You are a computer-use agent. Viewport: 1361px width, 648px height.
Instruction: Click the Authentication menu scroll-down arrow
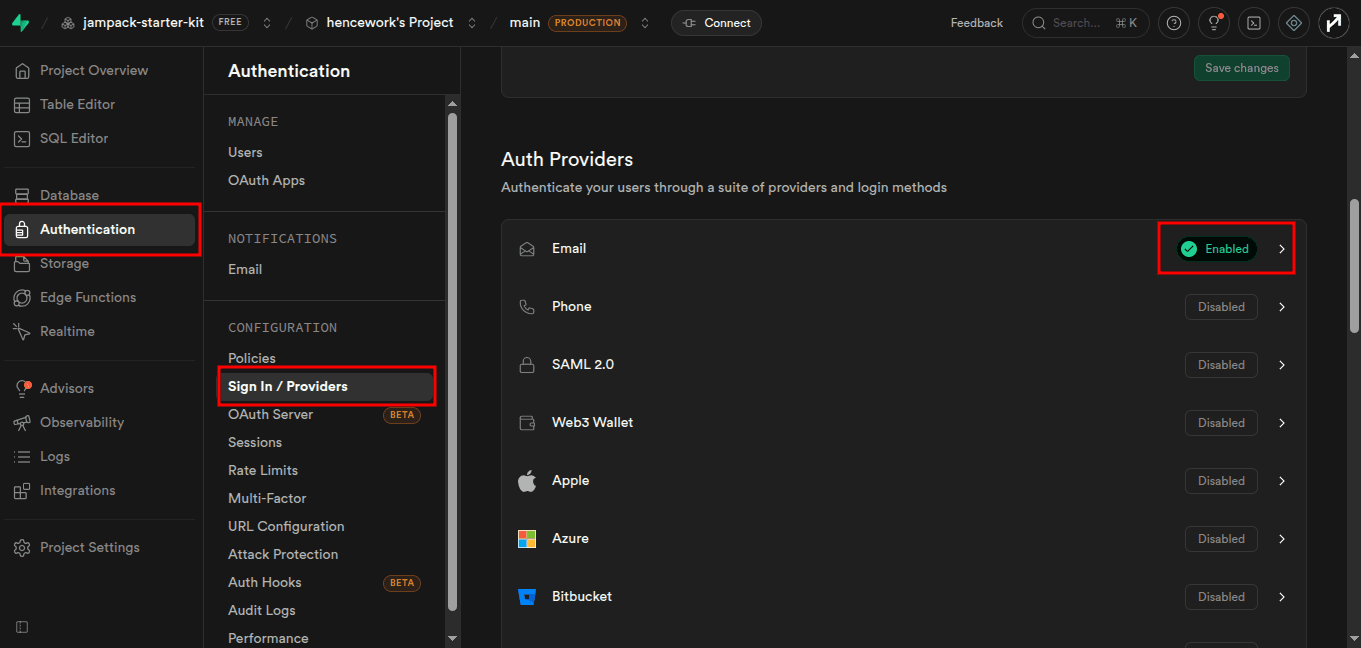pyautogui.click(x=452, y=638)
